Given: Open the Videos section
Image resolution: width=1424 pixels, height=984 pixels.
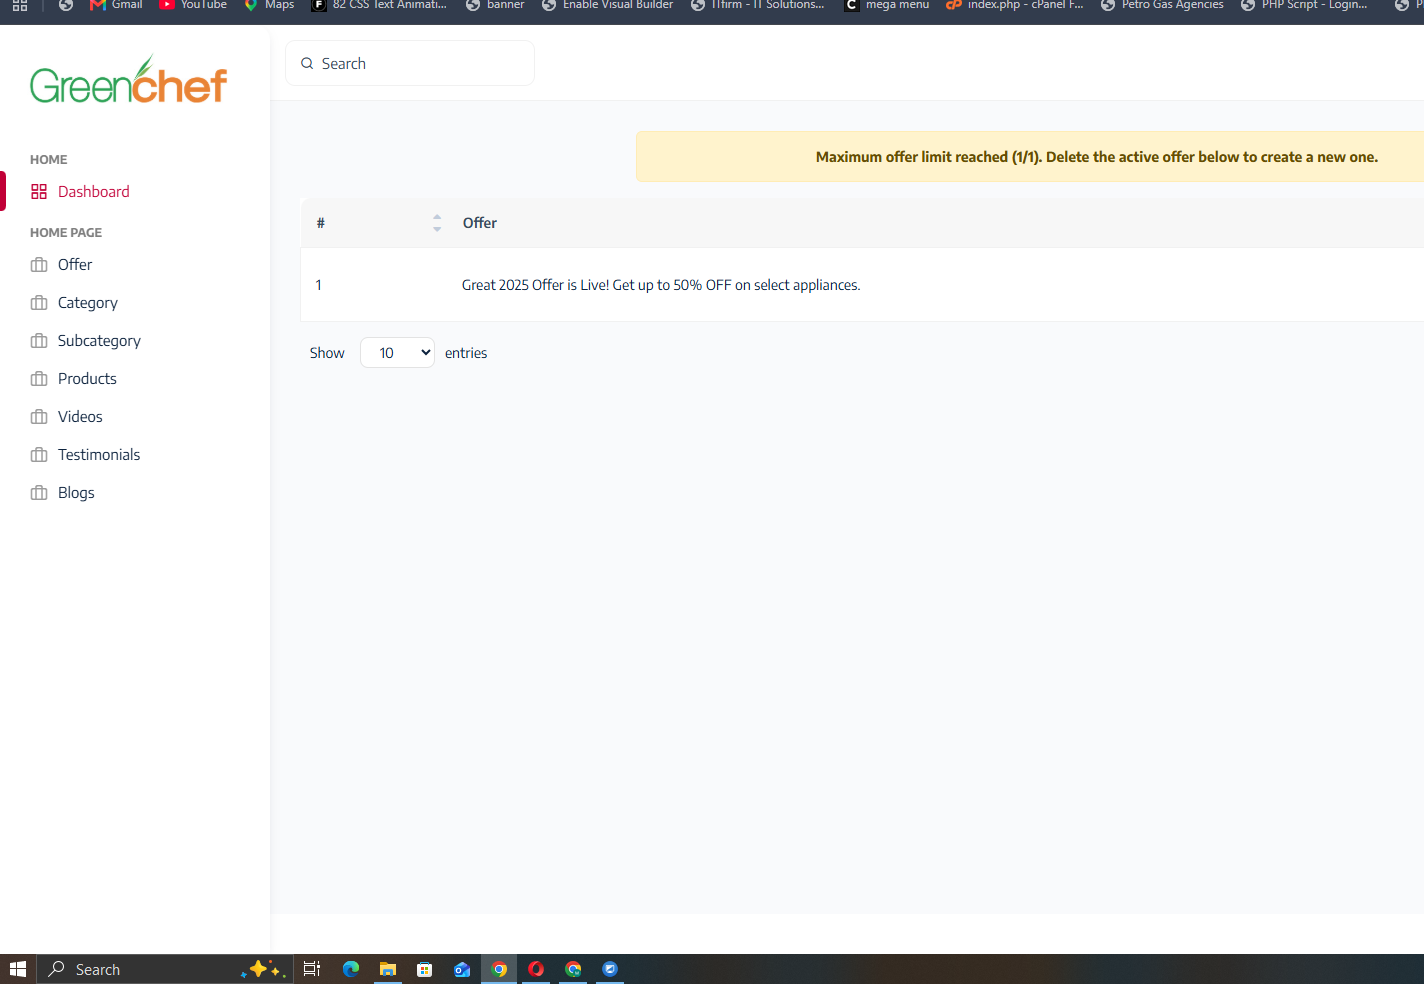Looking at the screenshot, I should click(x=80, y=417).
